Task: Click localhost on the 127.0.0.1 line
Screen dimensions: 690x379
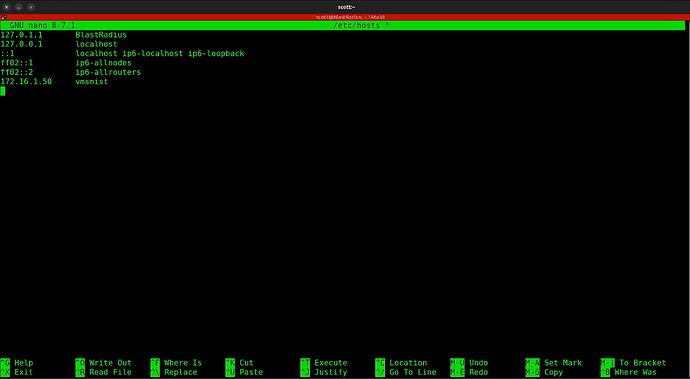Action: tap(96, 44)
